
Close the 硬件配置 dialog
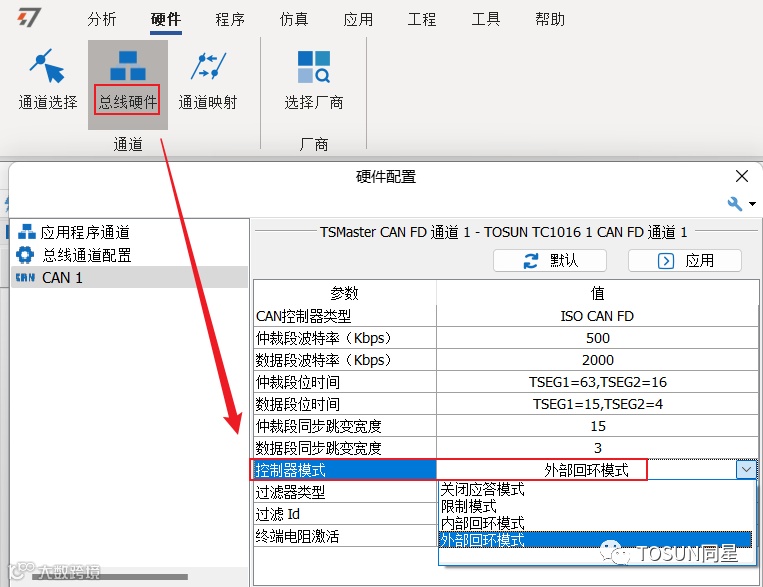pos(742,176)
